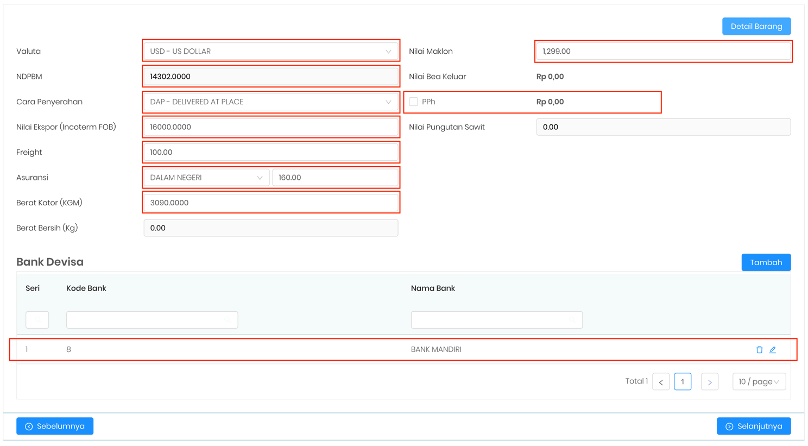Viewport: 808px width, 446px height.
Task: Click the Detail Barang button
Action: point(756,27)
